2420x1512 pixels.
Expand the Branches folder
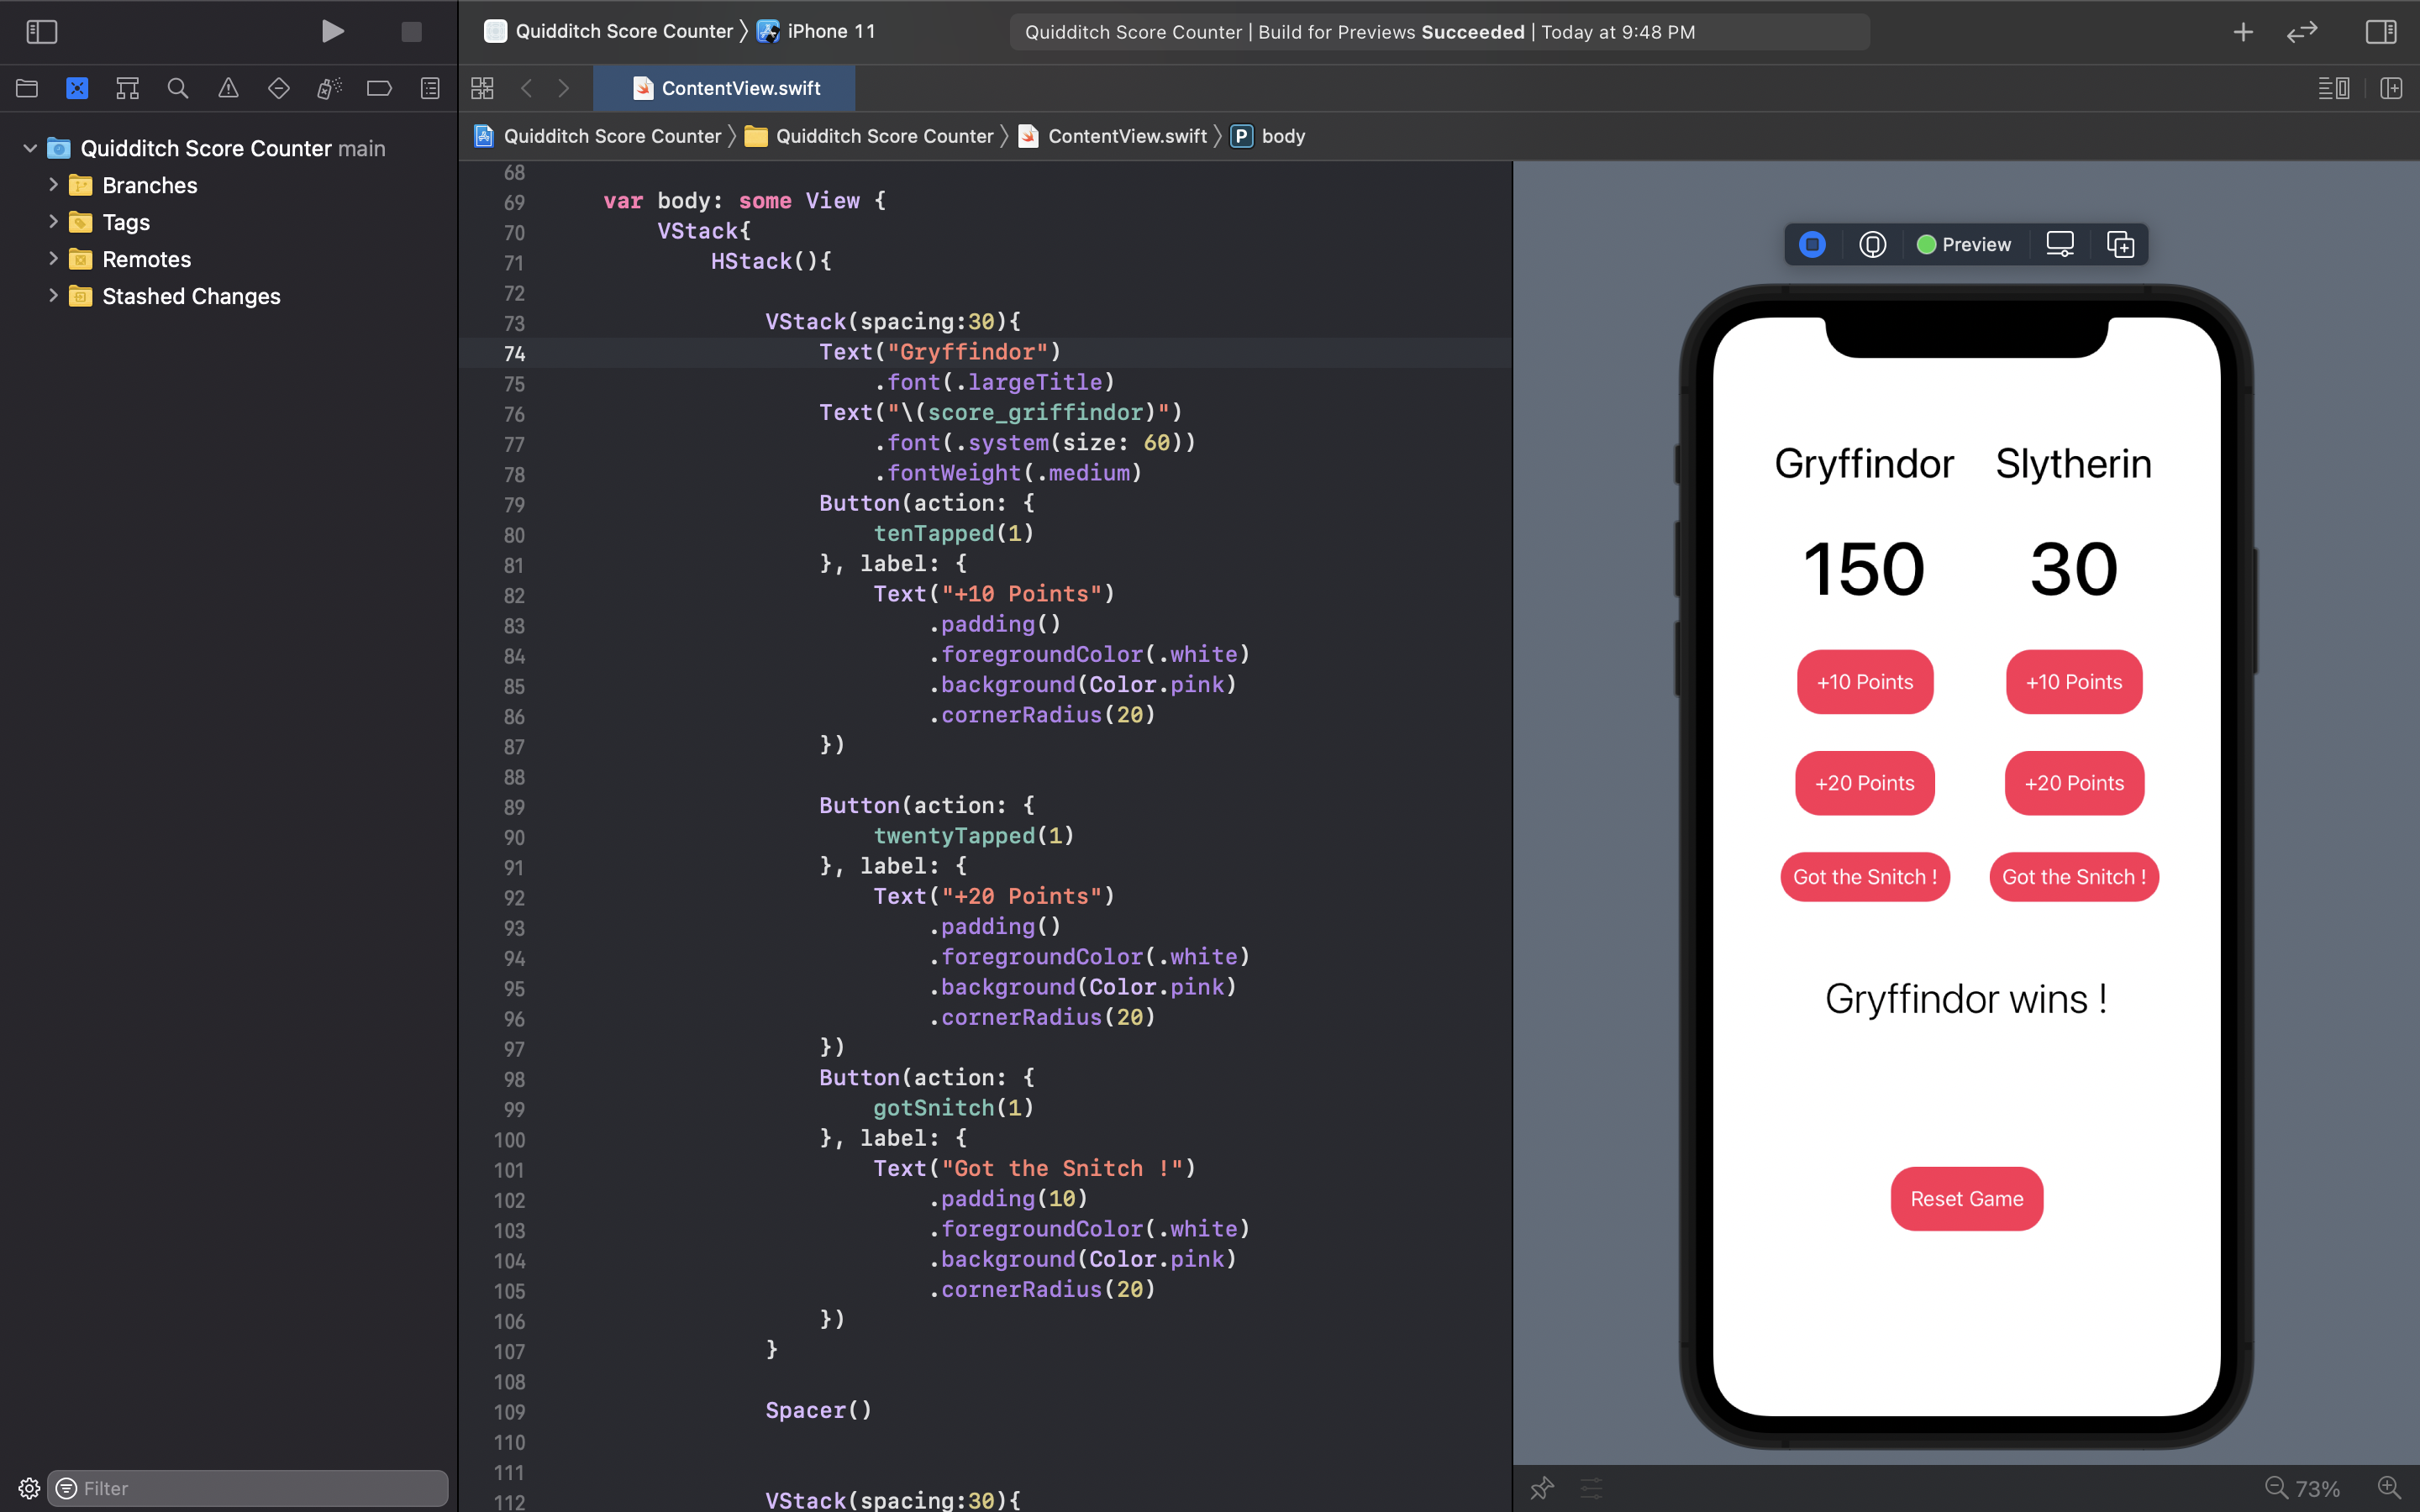[x=53, y=184]
